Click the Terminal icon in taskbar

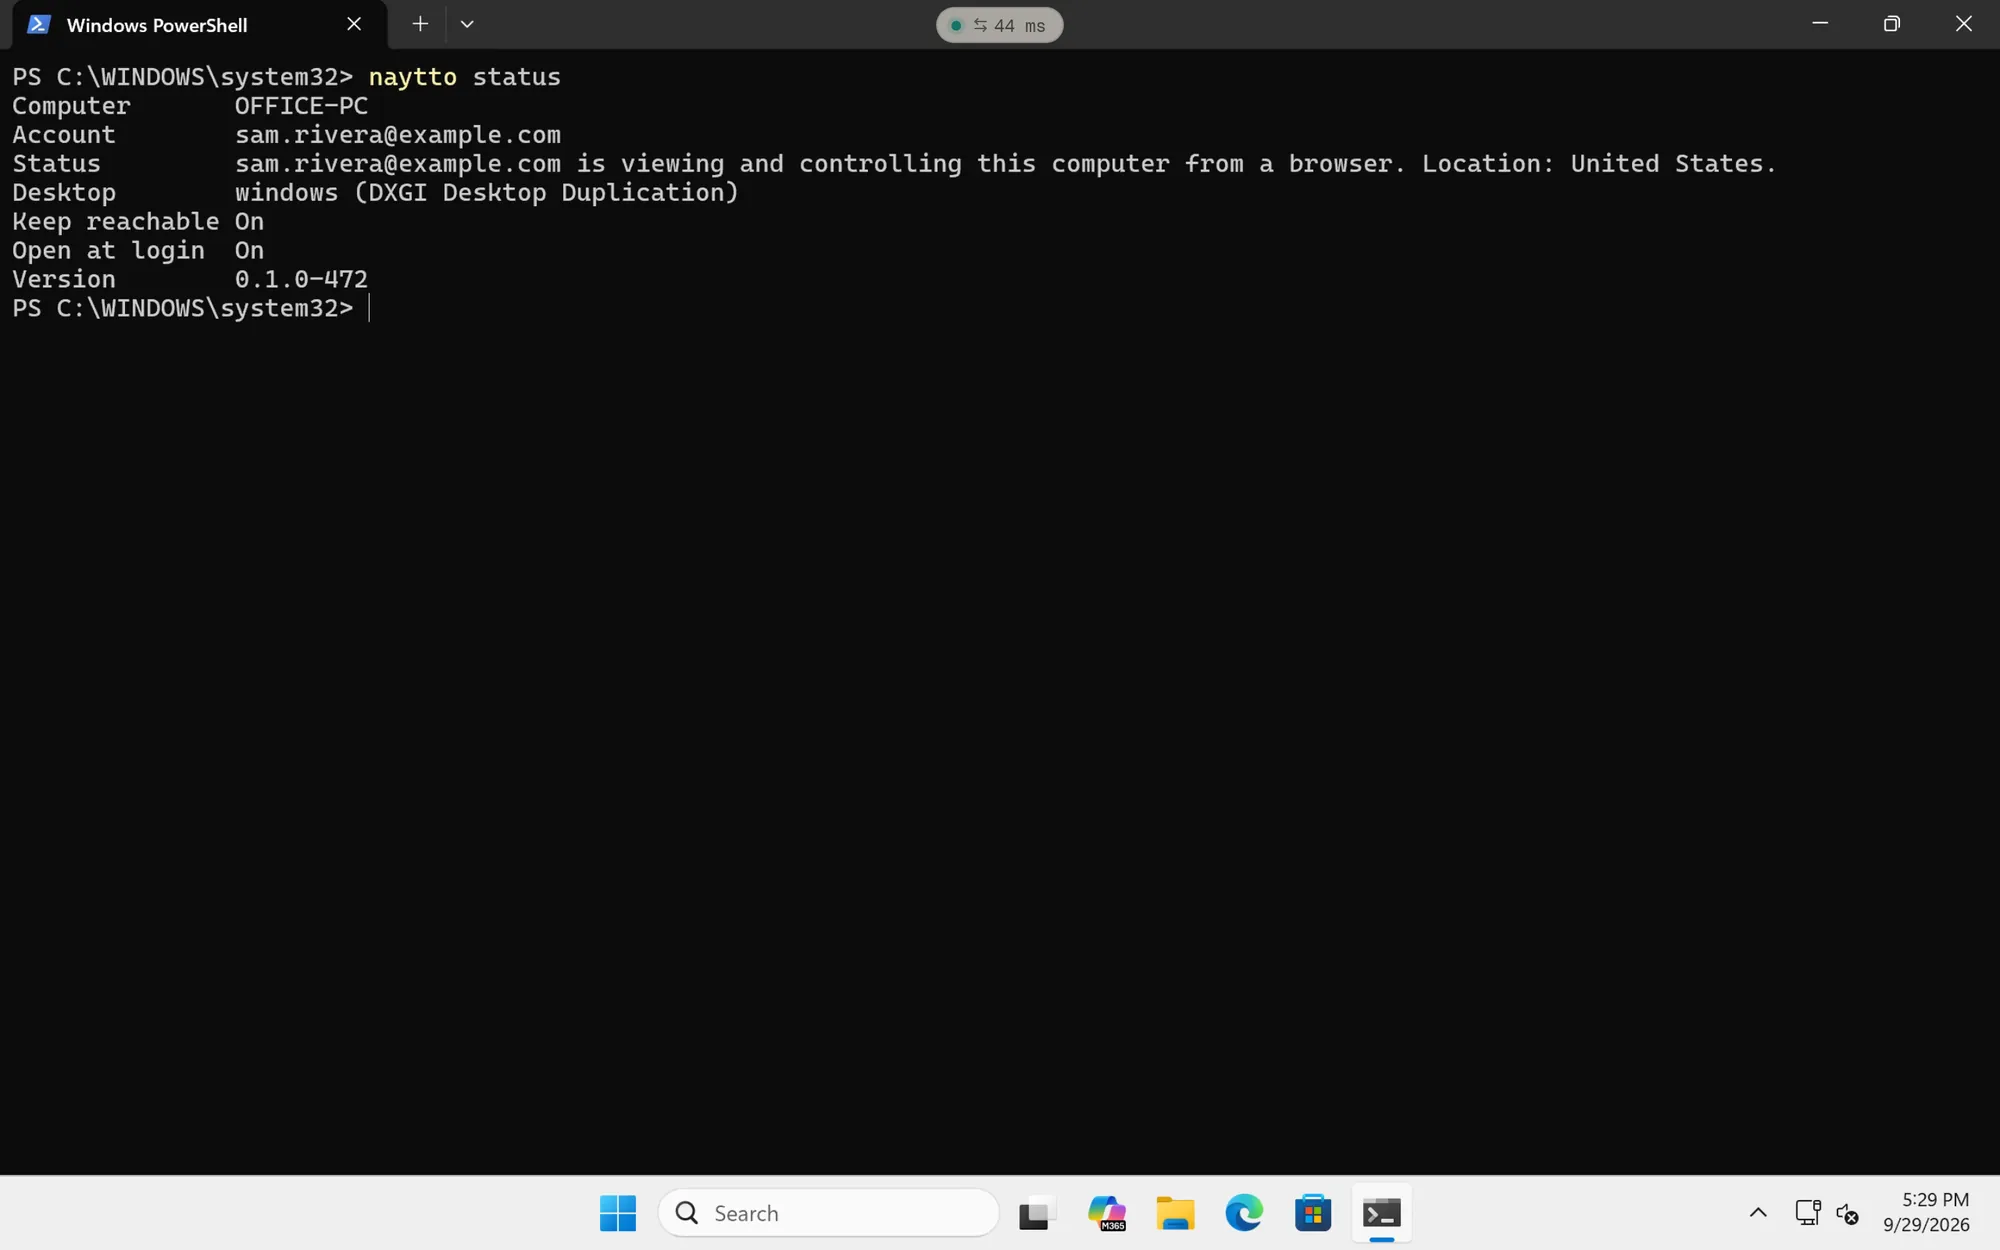coord(1382,1213)
